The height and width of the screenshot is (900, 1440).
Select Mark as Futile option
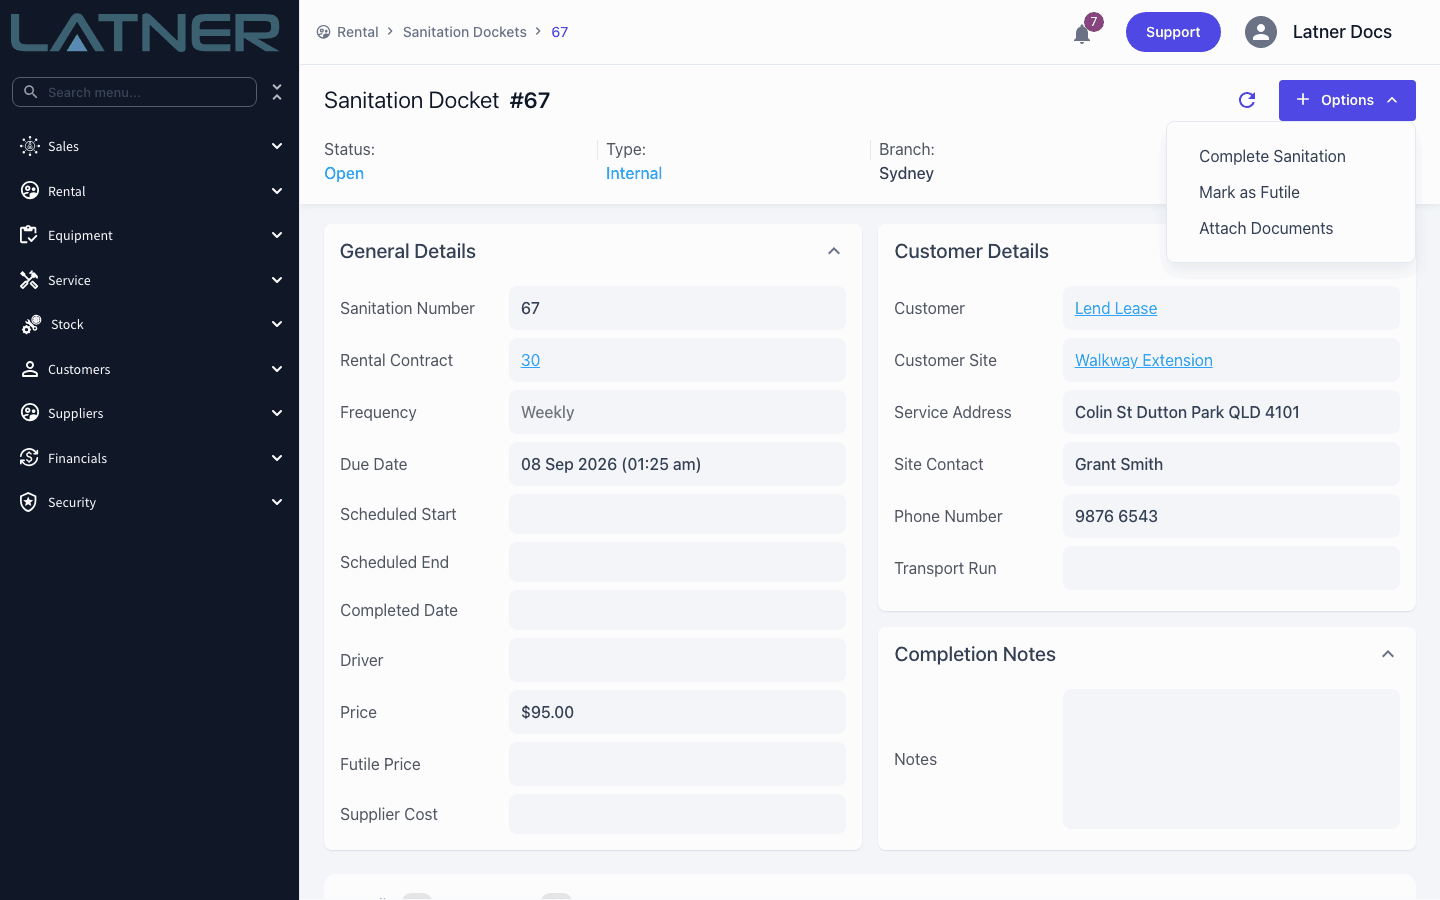pyautogui.click(x=1249, y=192)
